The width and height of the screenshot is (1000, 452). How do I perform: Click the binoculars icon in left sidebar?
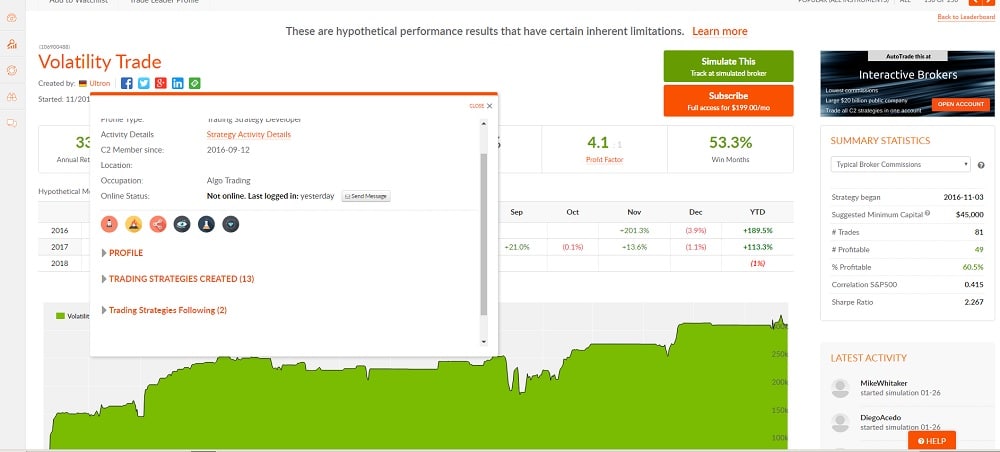11,97
